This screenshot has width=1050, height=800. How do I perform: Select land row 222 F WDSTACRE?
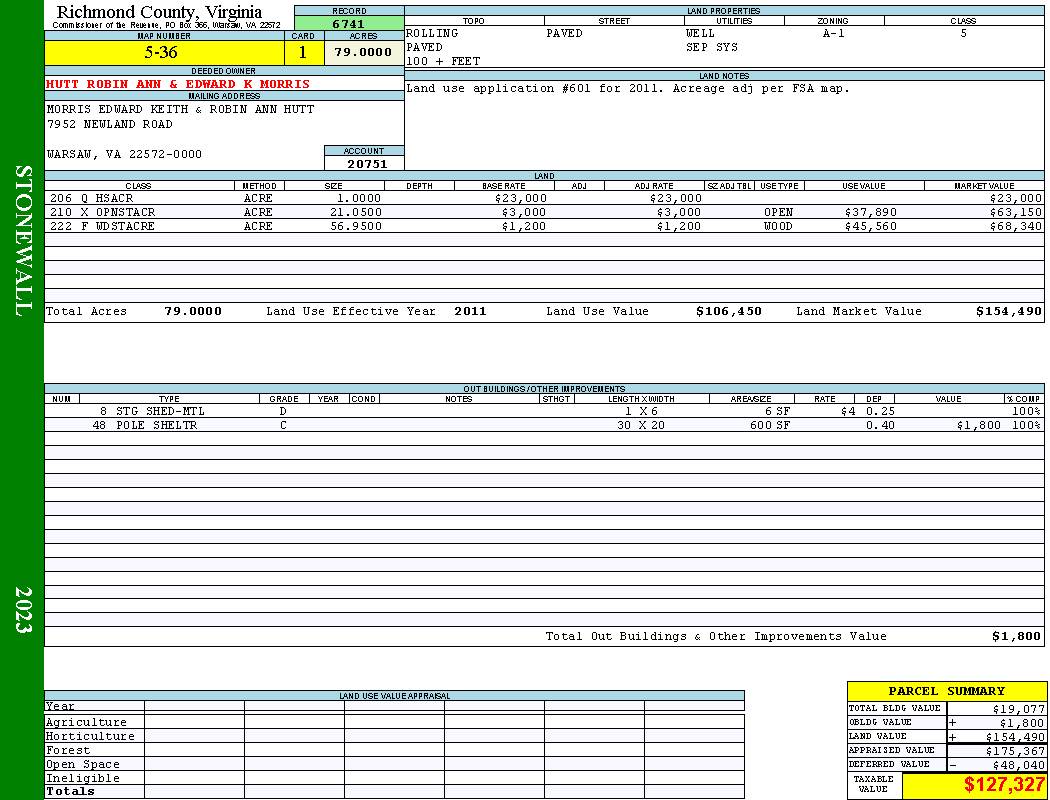point(544,226)
